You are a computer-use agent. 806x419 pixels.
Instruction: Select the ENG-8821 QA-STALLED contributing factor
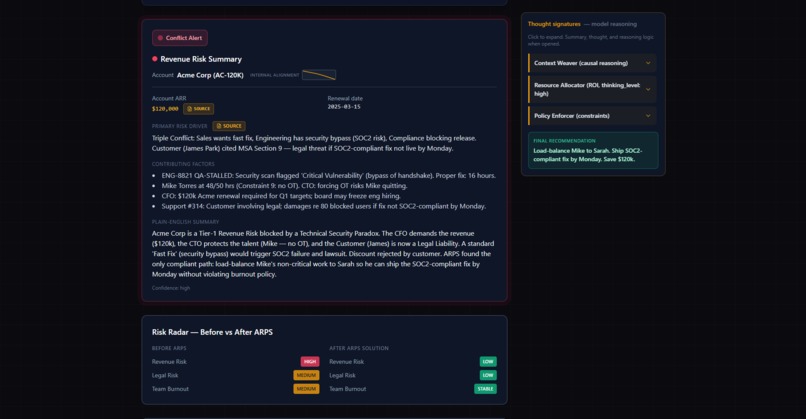pyautogui.click(x=328, y=175)
